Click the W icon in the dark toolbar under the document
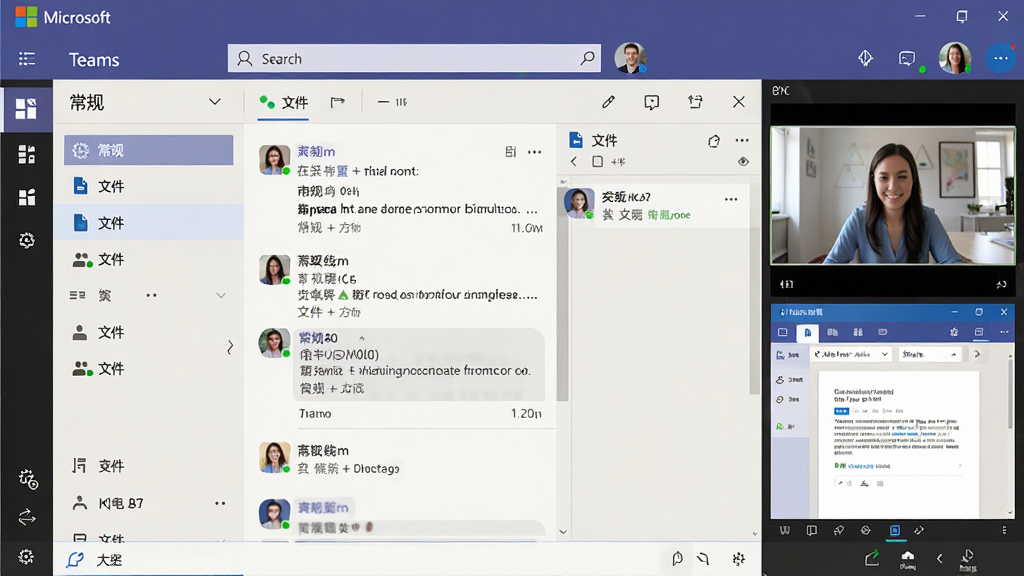The image size is (1024, 576). click(784, 530)
